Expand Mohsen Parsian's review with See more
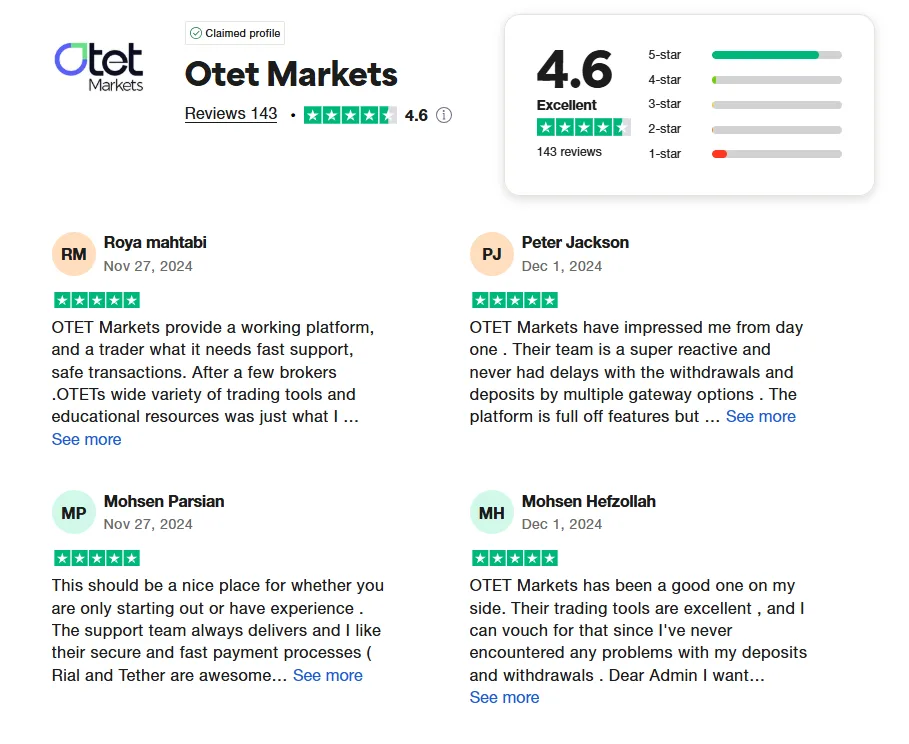The image size is (909, 744). click(328, 675)
